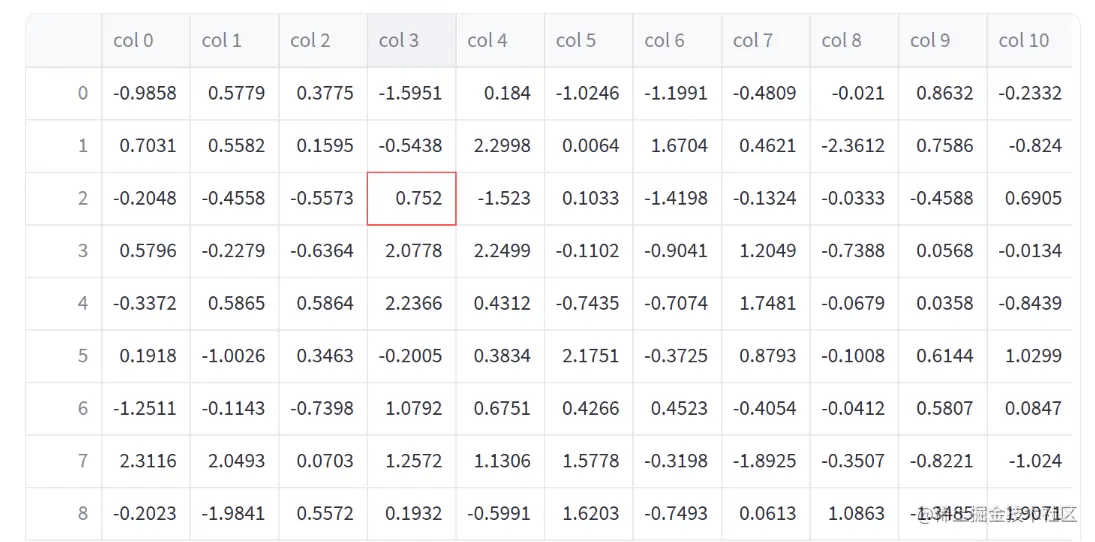The image size is (1095, 542).
Task: Select row index 4 cell
Action: [64, 304]
